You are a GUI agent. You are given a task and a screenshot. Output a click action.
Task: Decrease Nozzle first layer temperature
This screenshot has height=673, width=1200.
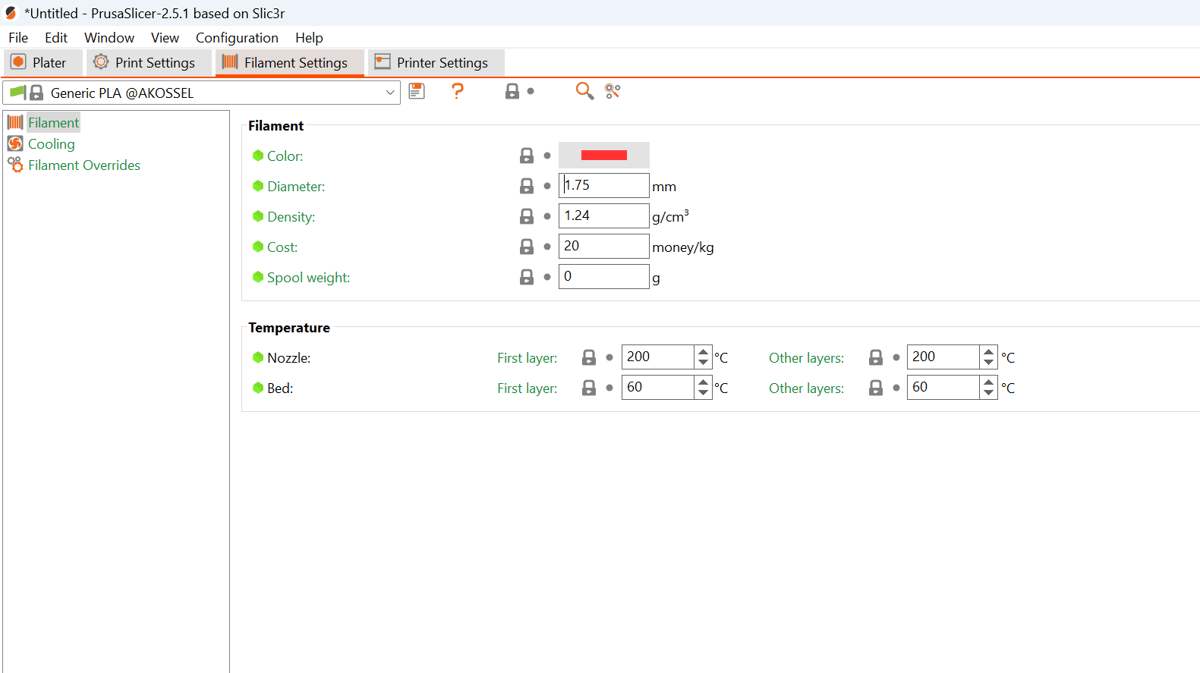click(x=703, y=363)
